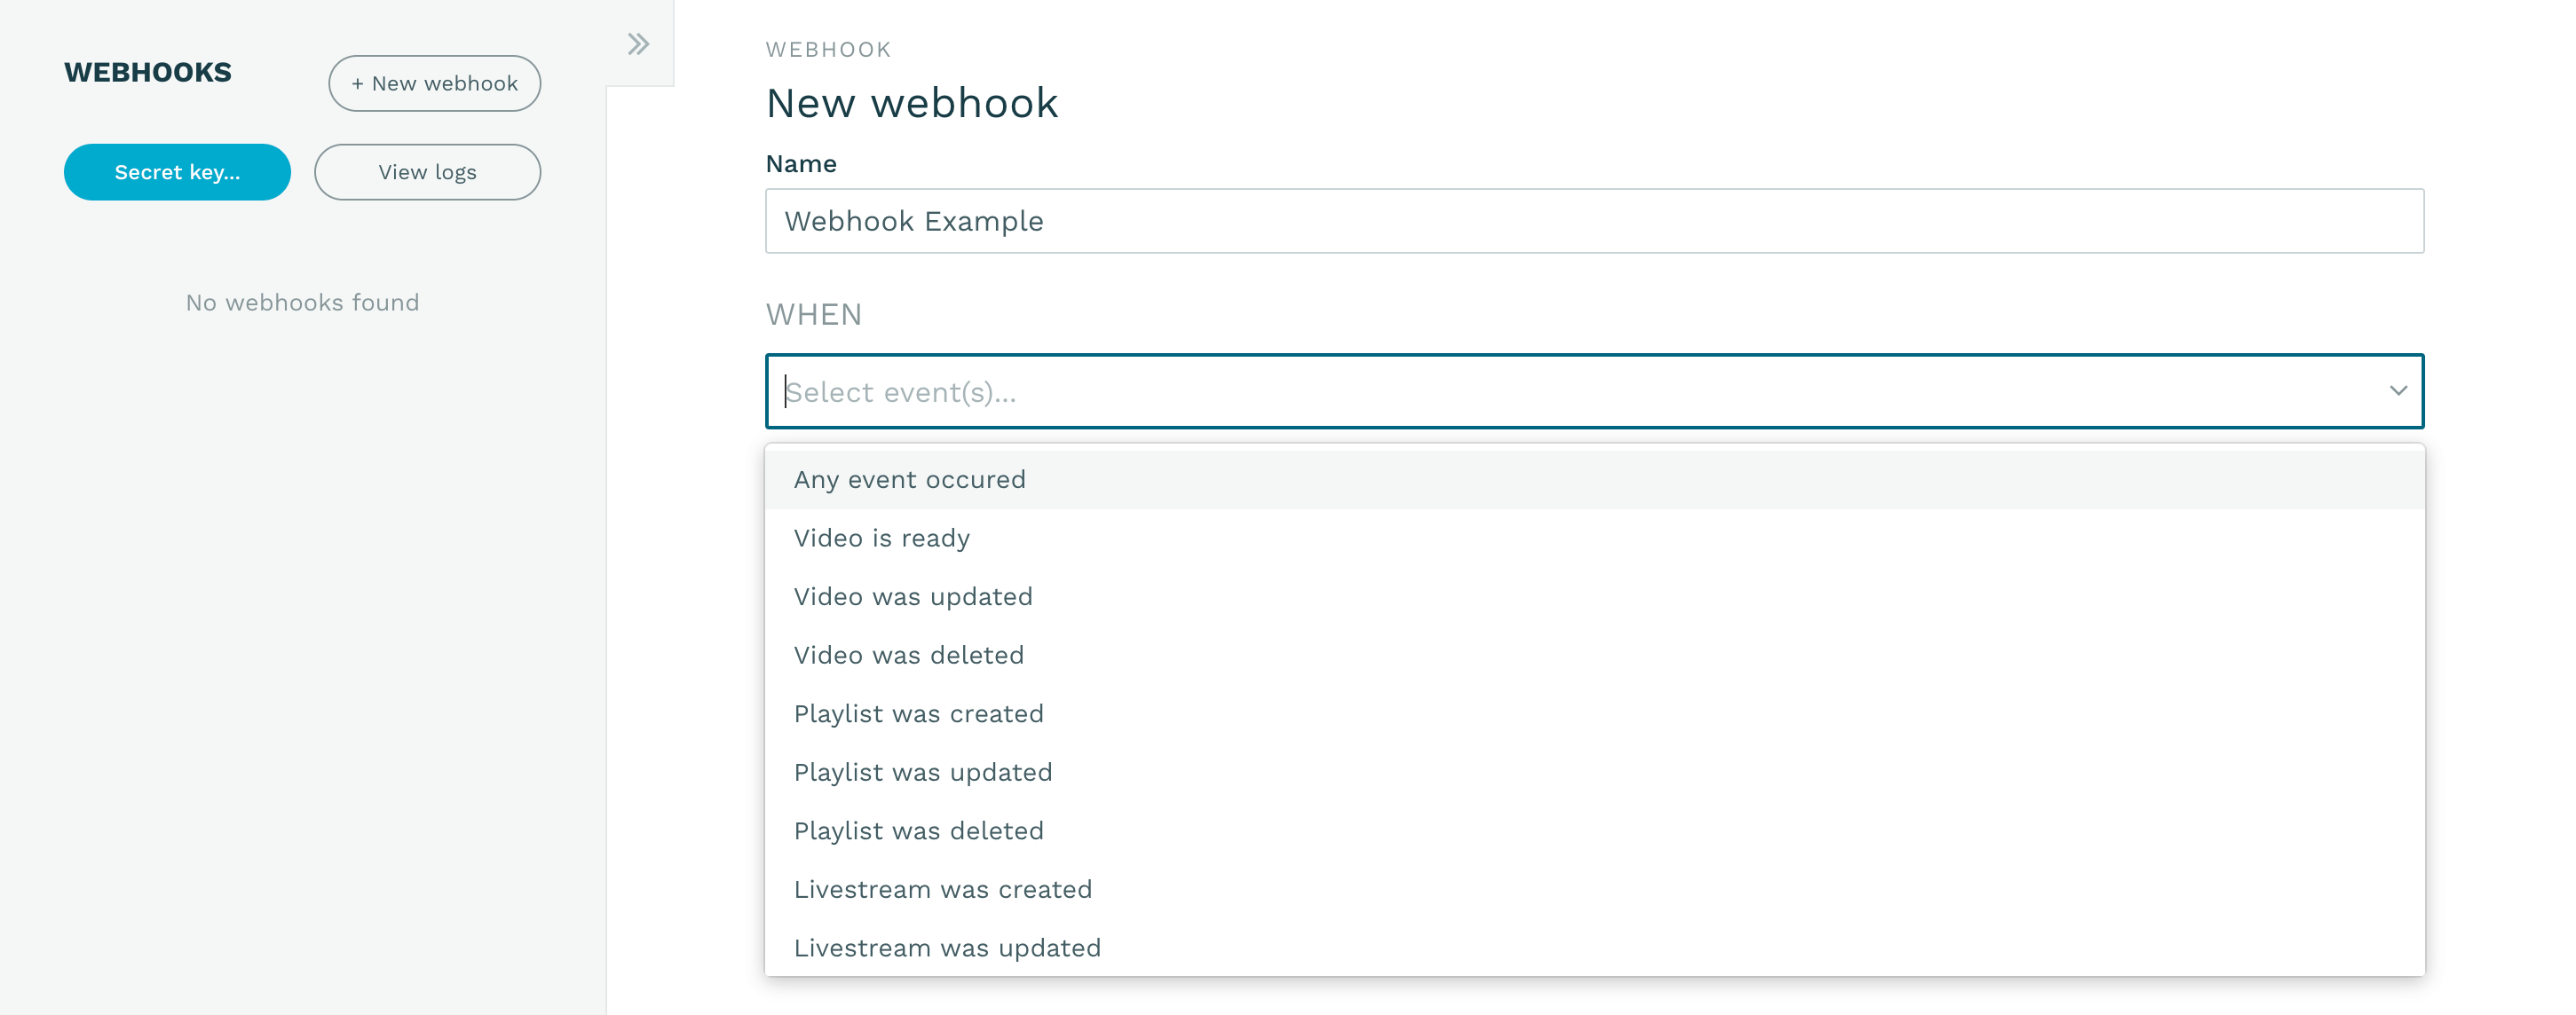Select 'Video is ready' event option
This screenshot has height=1015, width=2576.
[x=881, y=537]
